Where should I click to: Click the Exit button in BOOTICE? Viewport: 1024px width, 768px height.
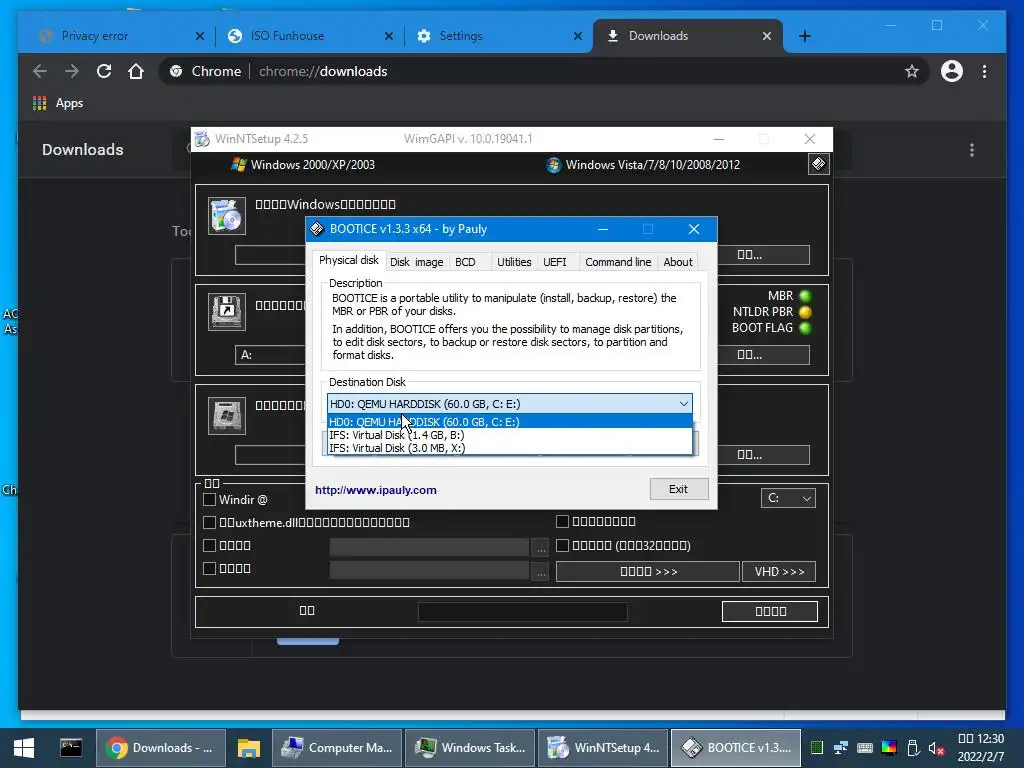679,489
